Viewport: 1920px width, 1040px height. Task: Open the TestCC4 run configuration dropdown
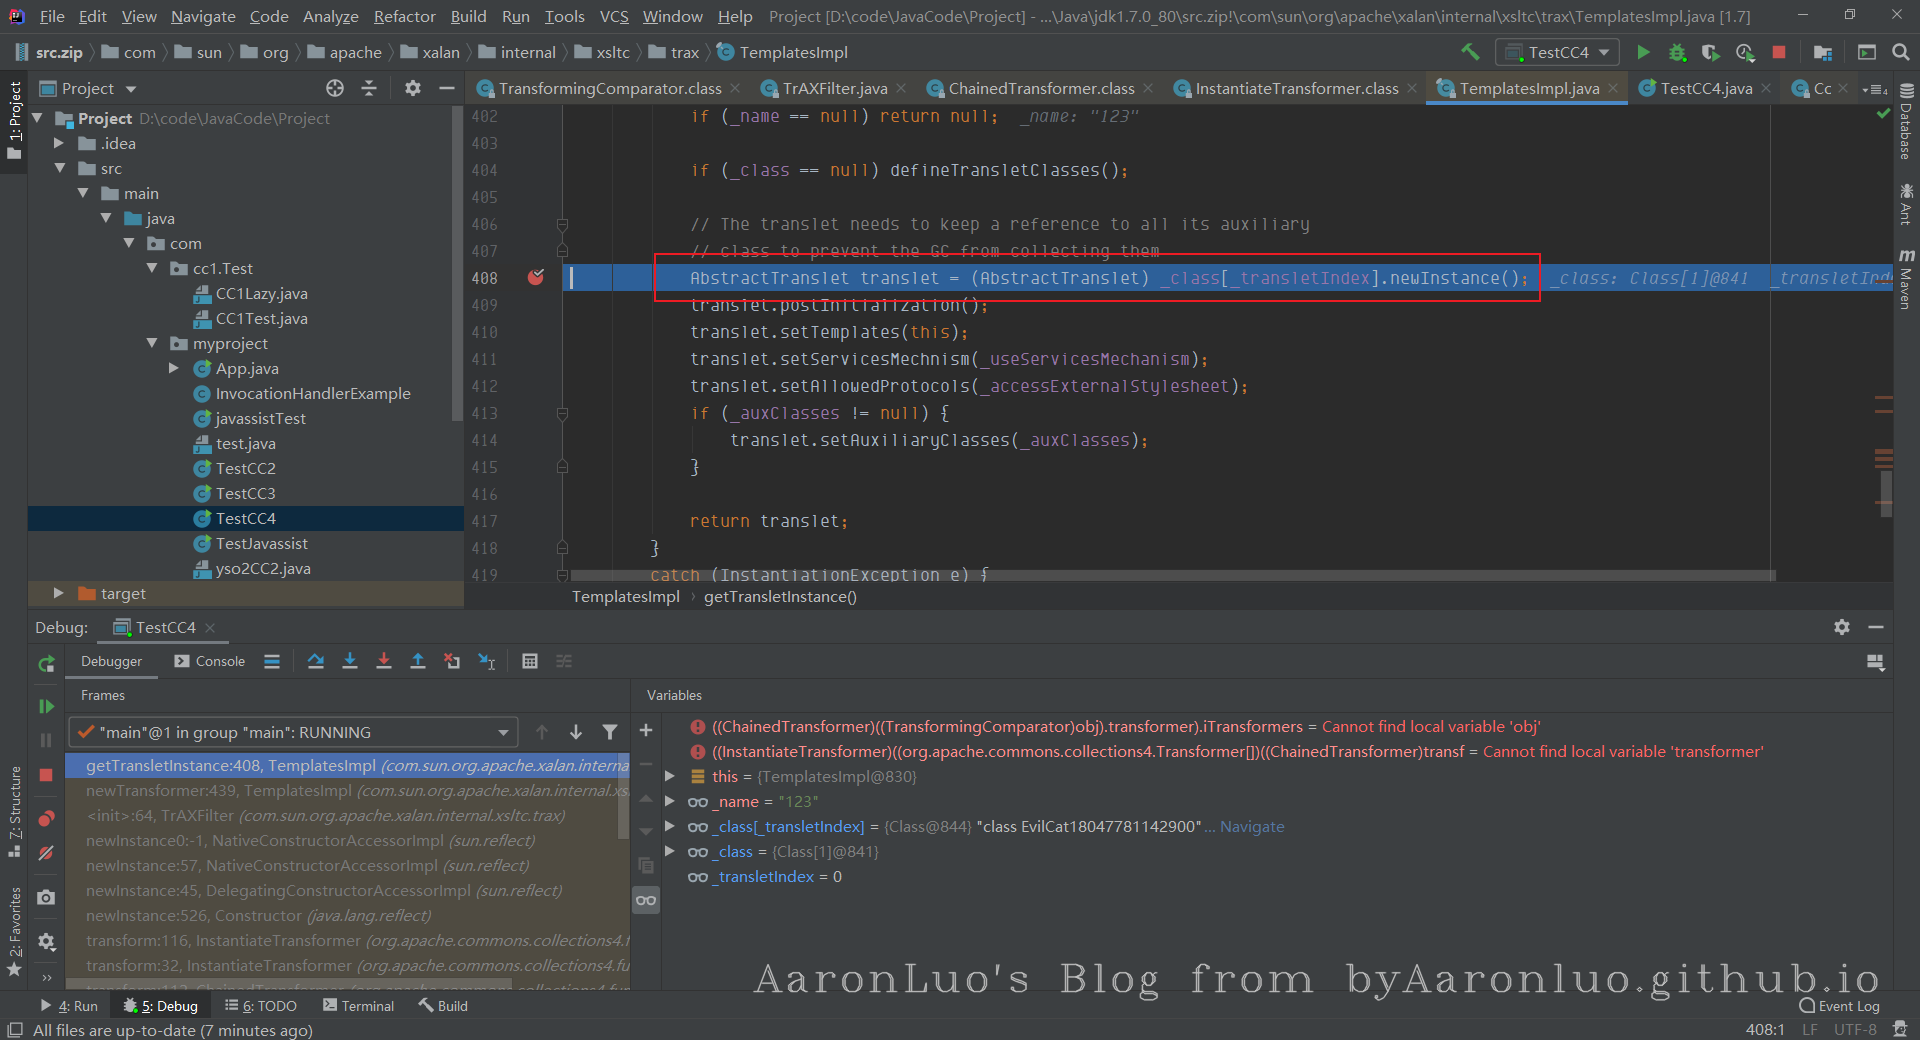pos(1557,52)
